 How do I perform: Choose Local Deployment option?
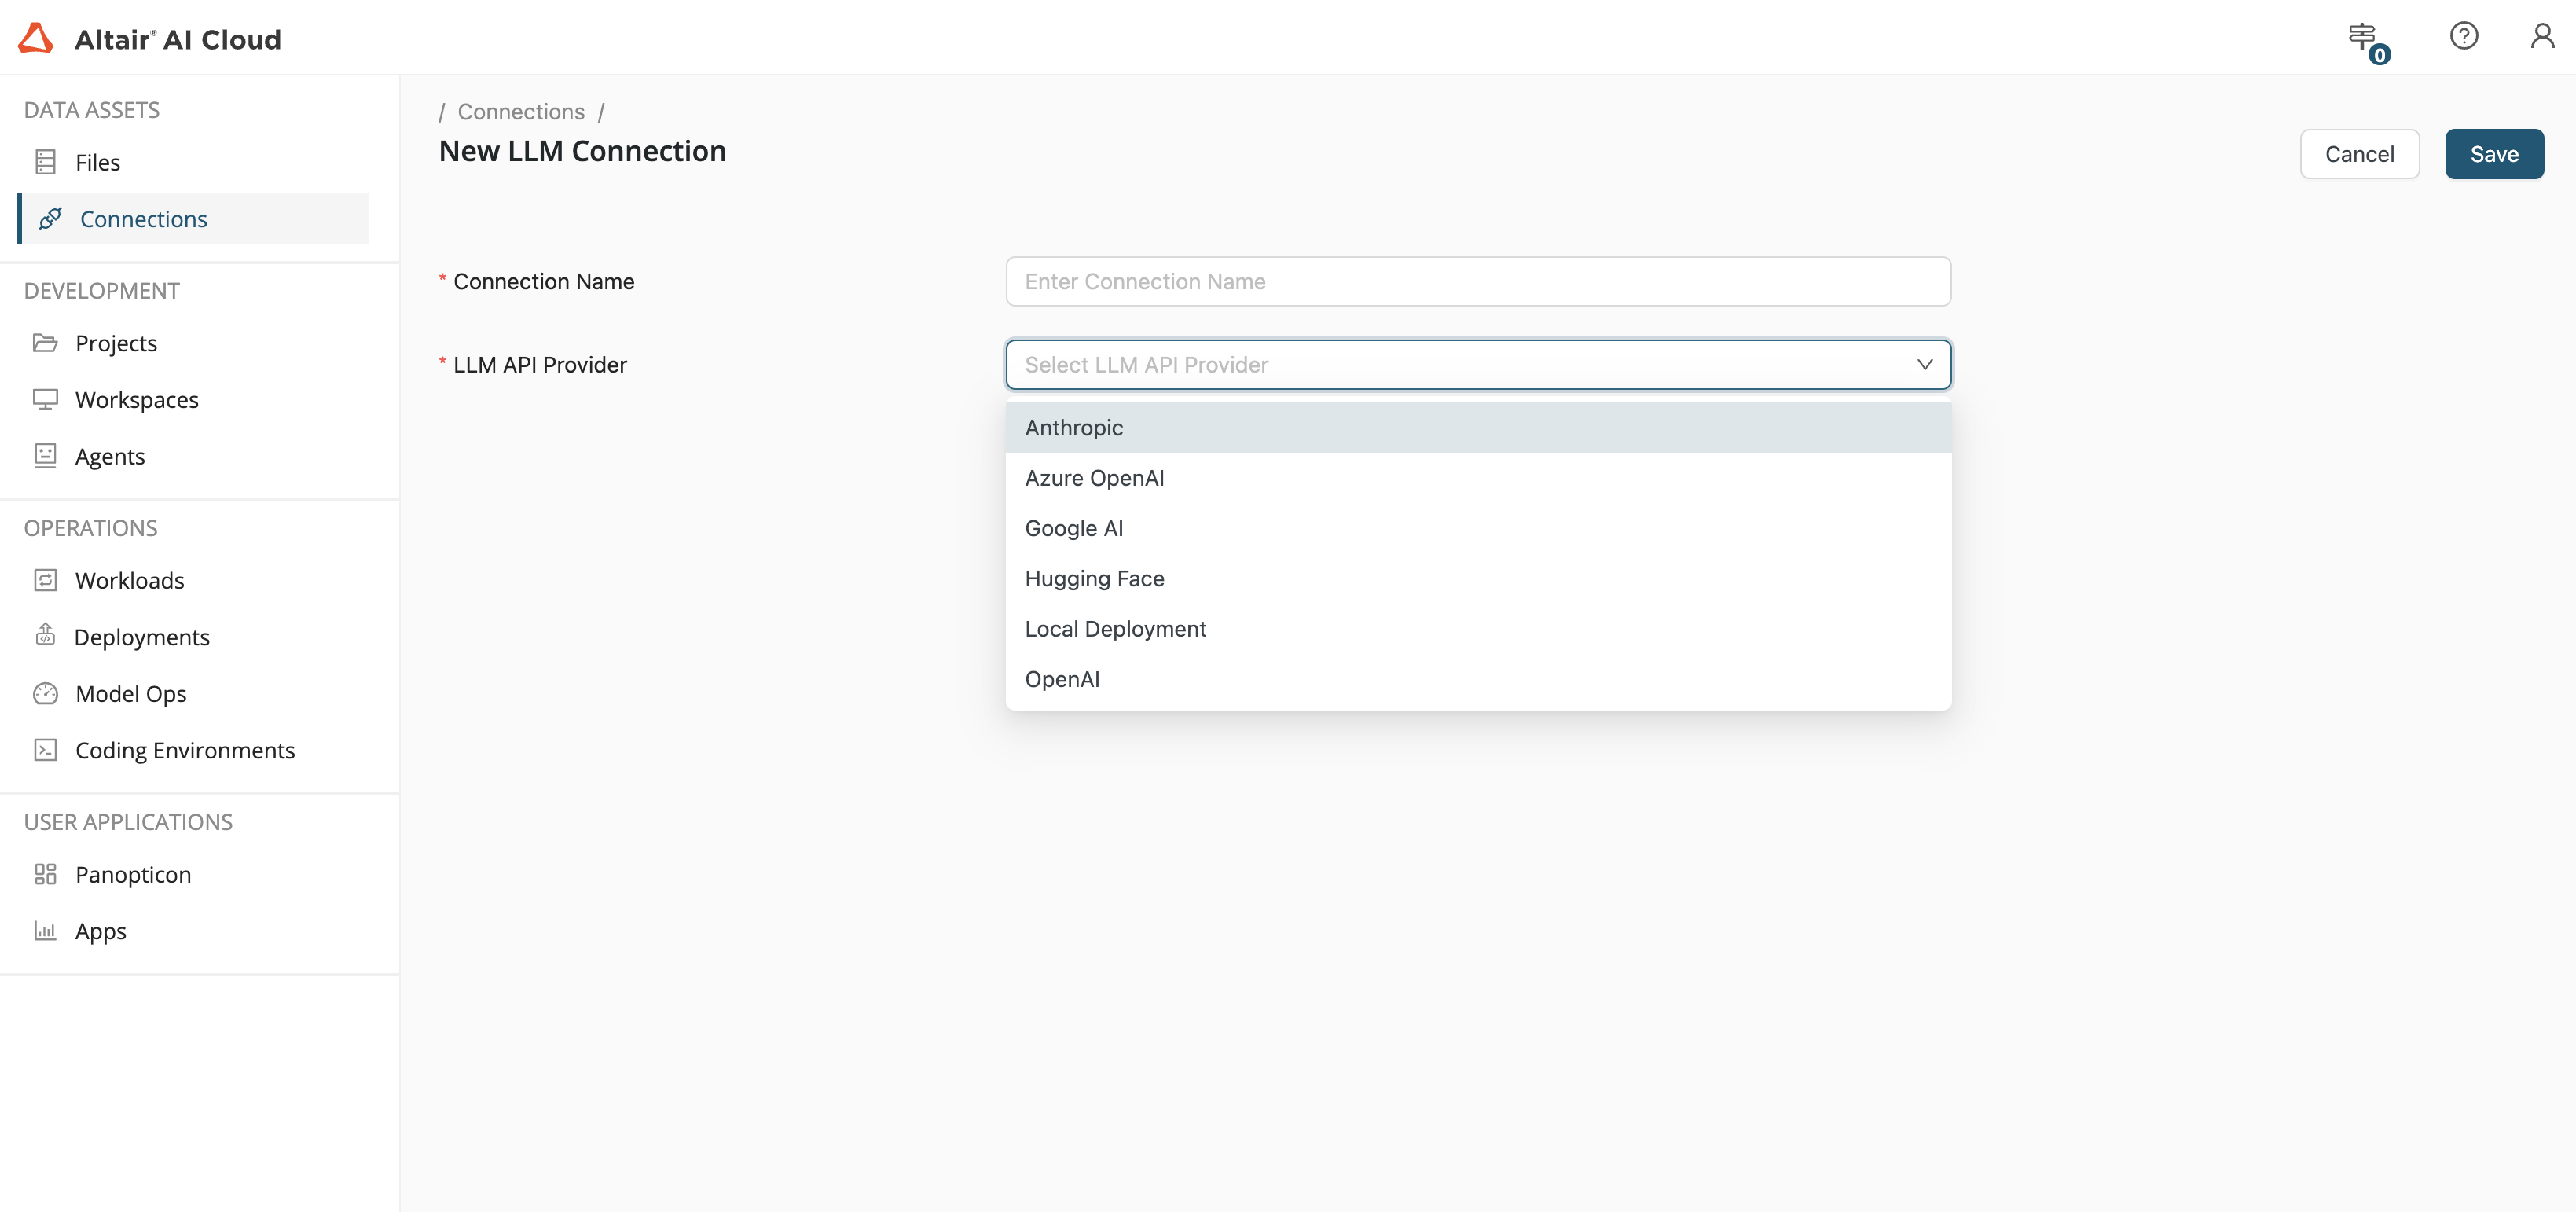pos(1478,629)
